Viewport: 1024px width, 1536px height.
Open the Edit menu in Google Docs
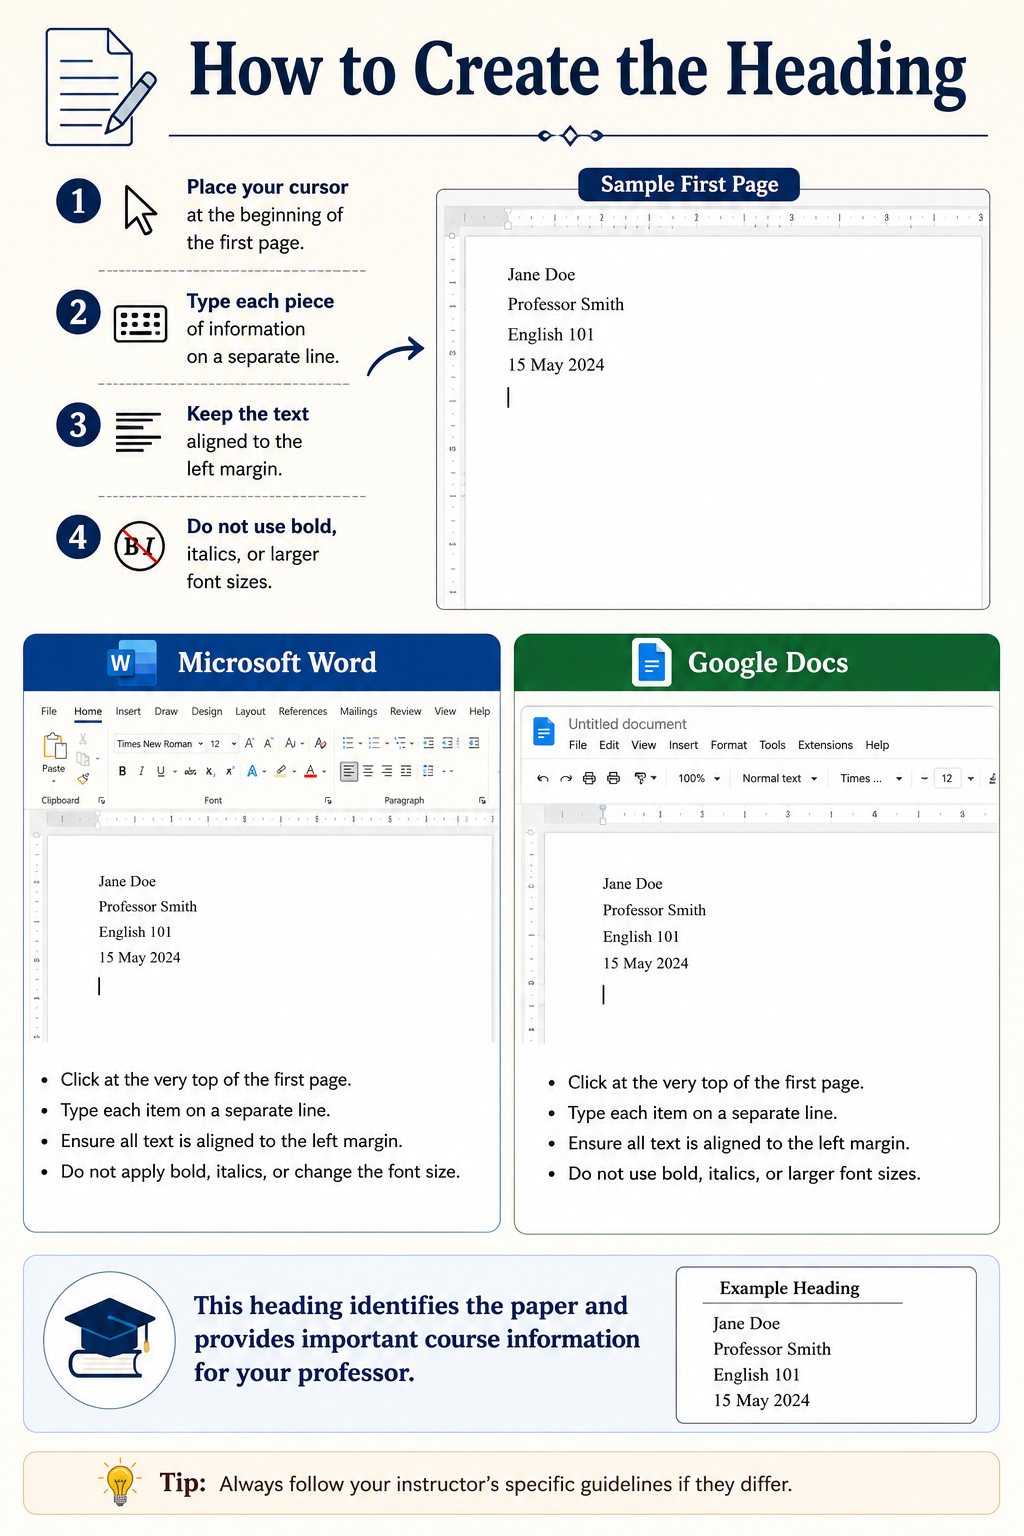tap(609, 745)
